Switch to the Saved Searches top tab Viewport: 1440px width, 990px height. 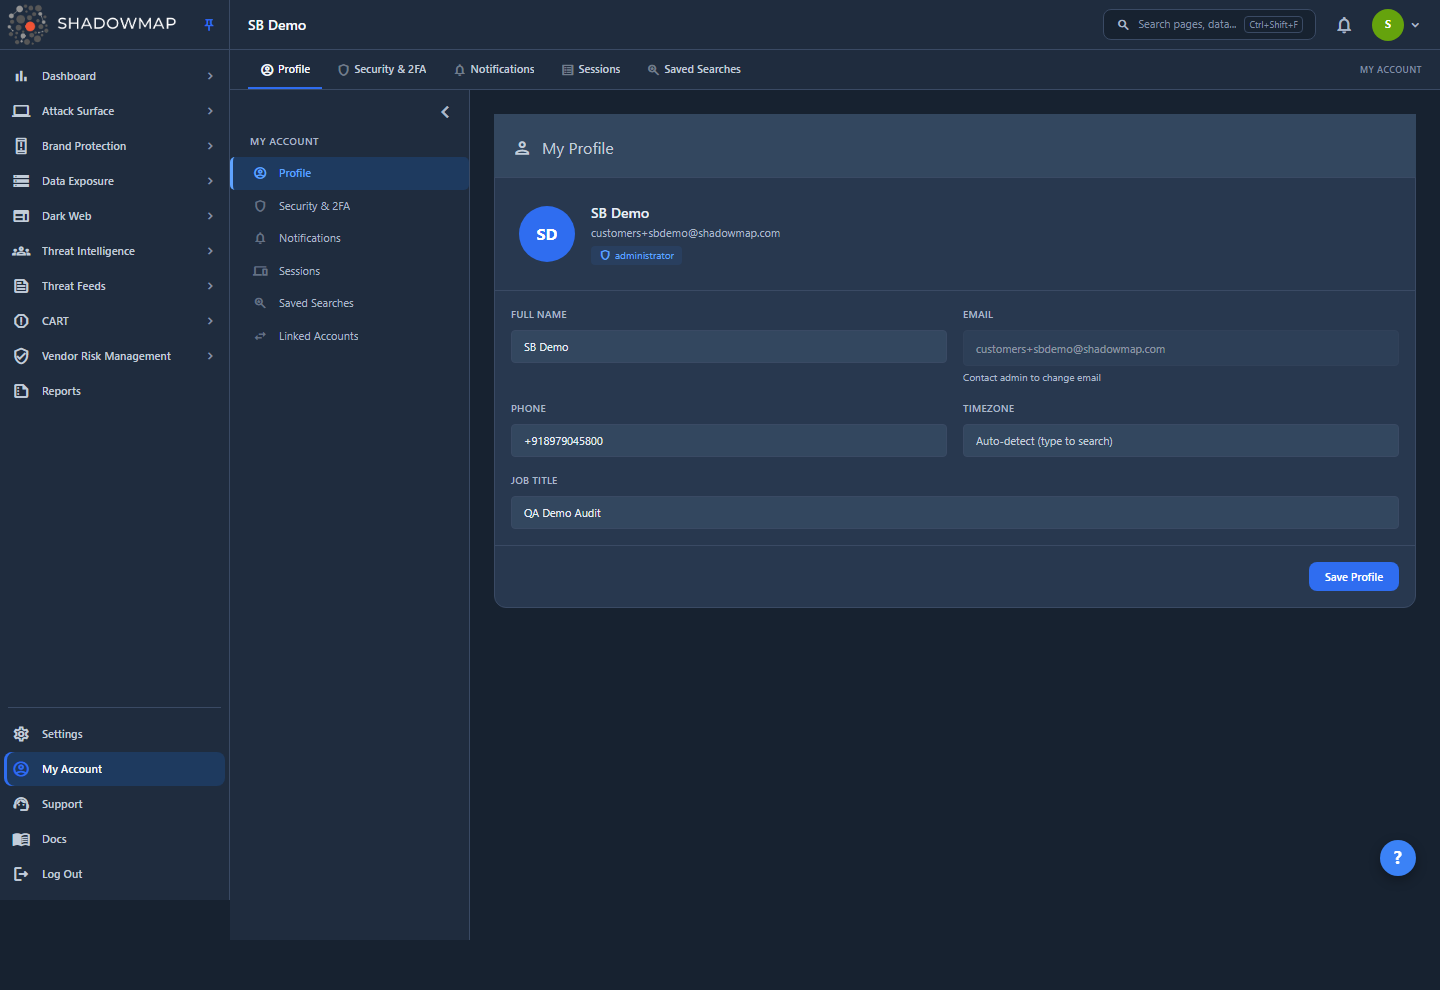(x=694, y=70)
